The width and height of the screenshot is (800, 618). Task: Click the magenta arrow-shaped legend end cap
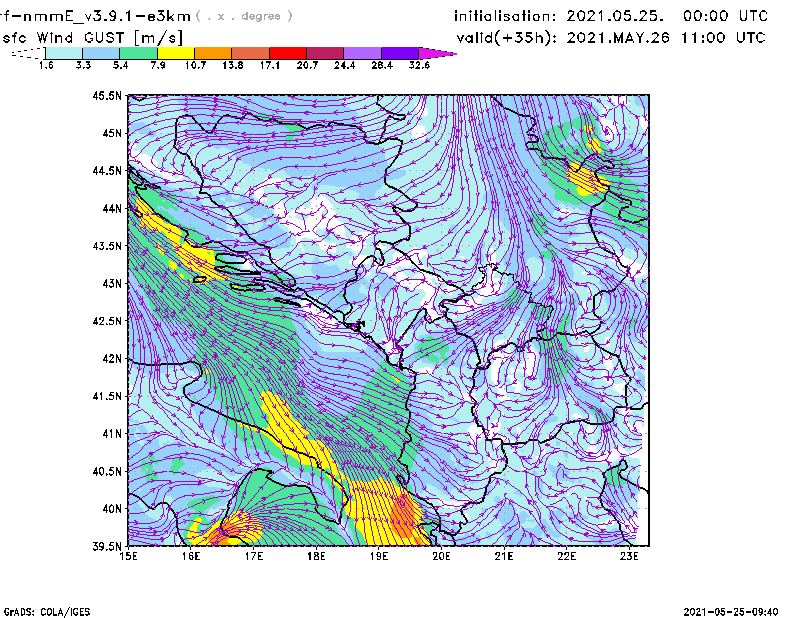437,53
